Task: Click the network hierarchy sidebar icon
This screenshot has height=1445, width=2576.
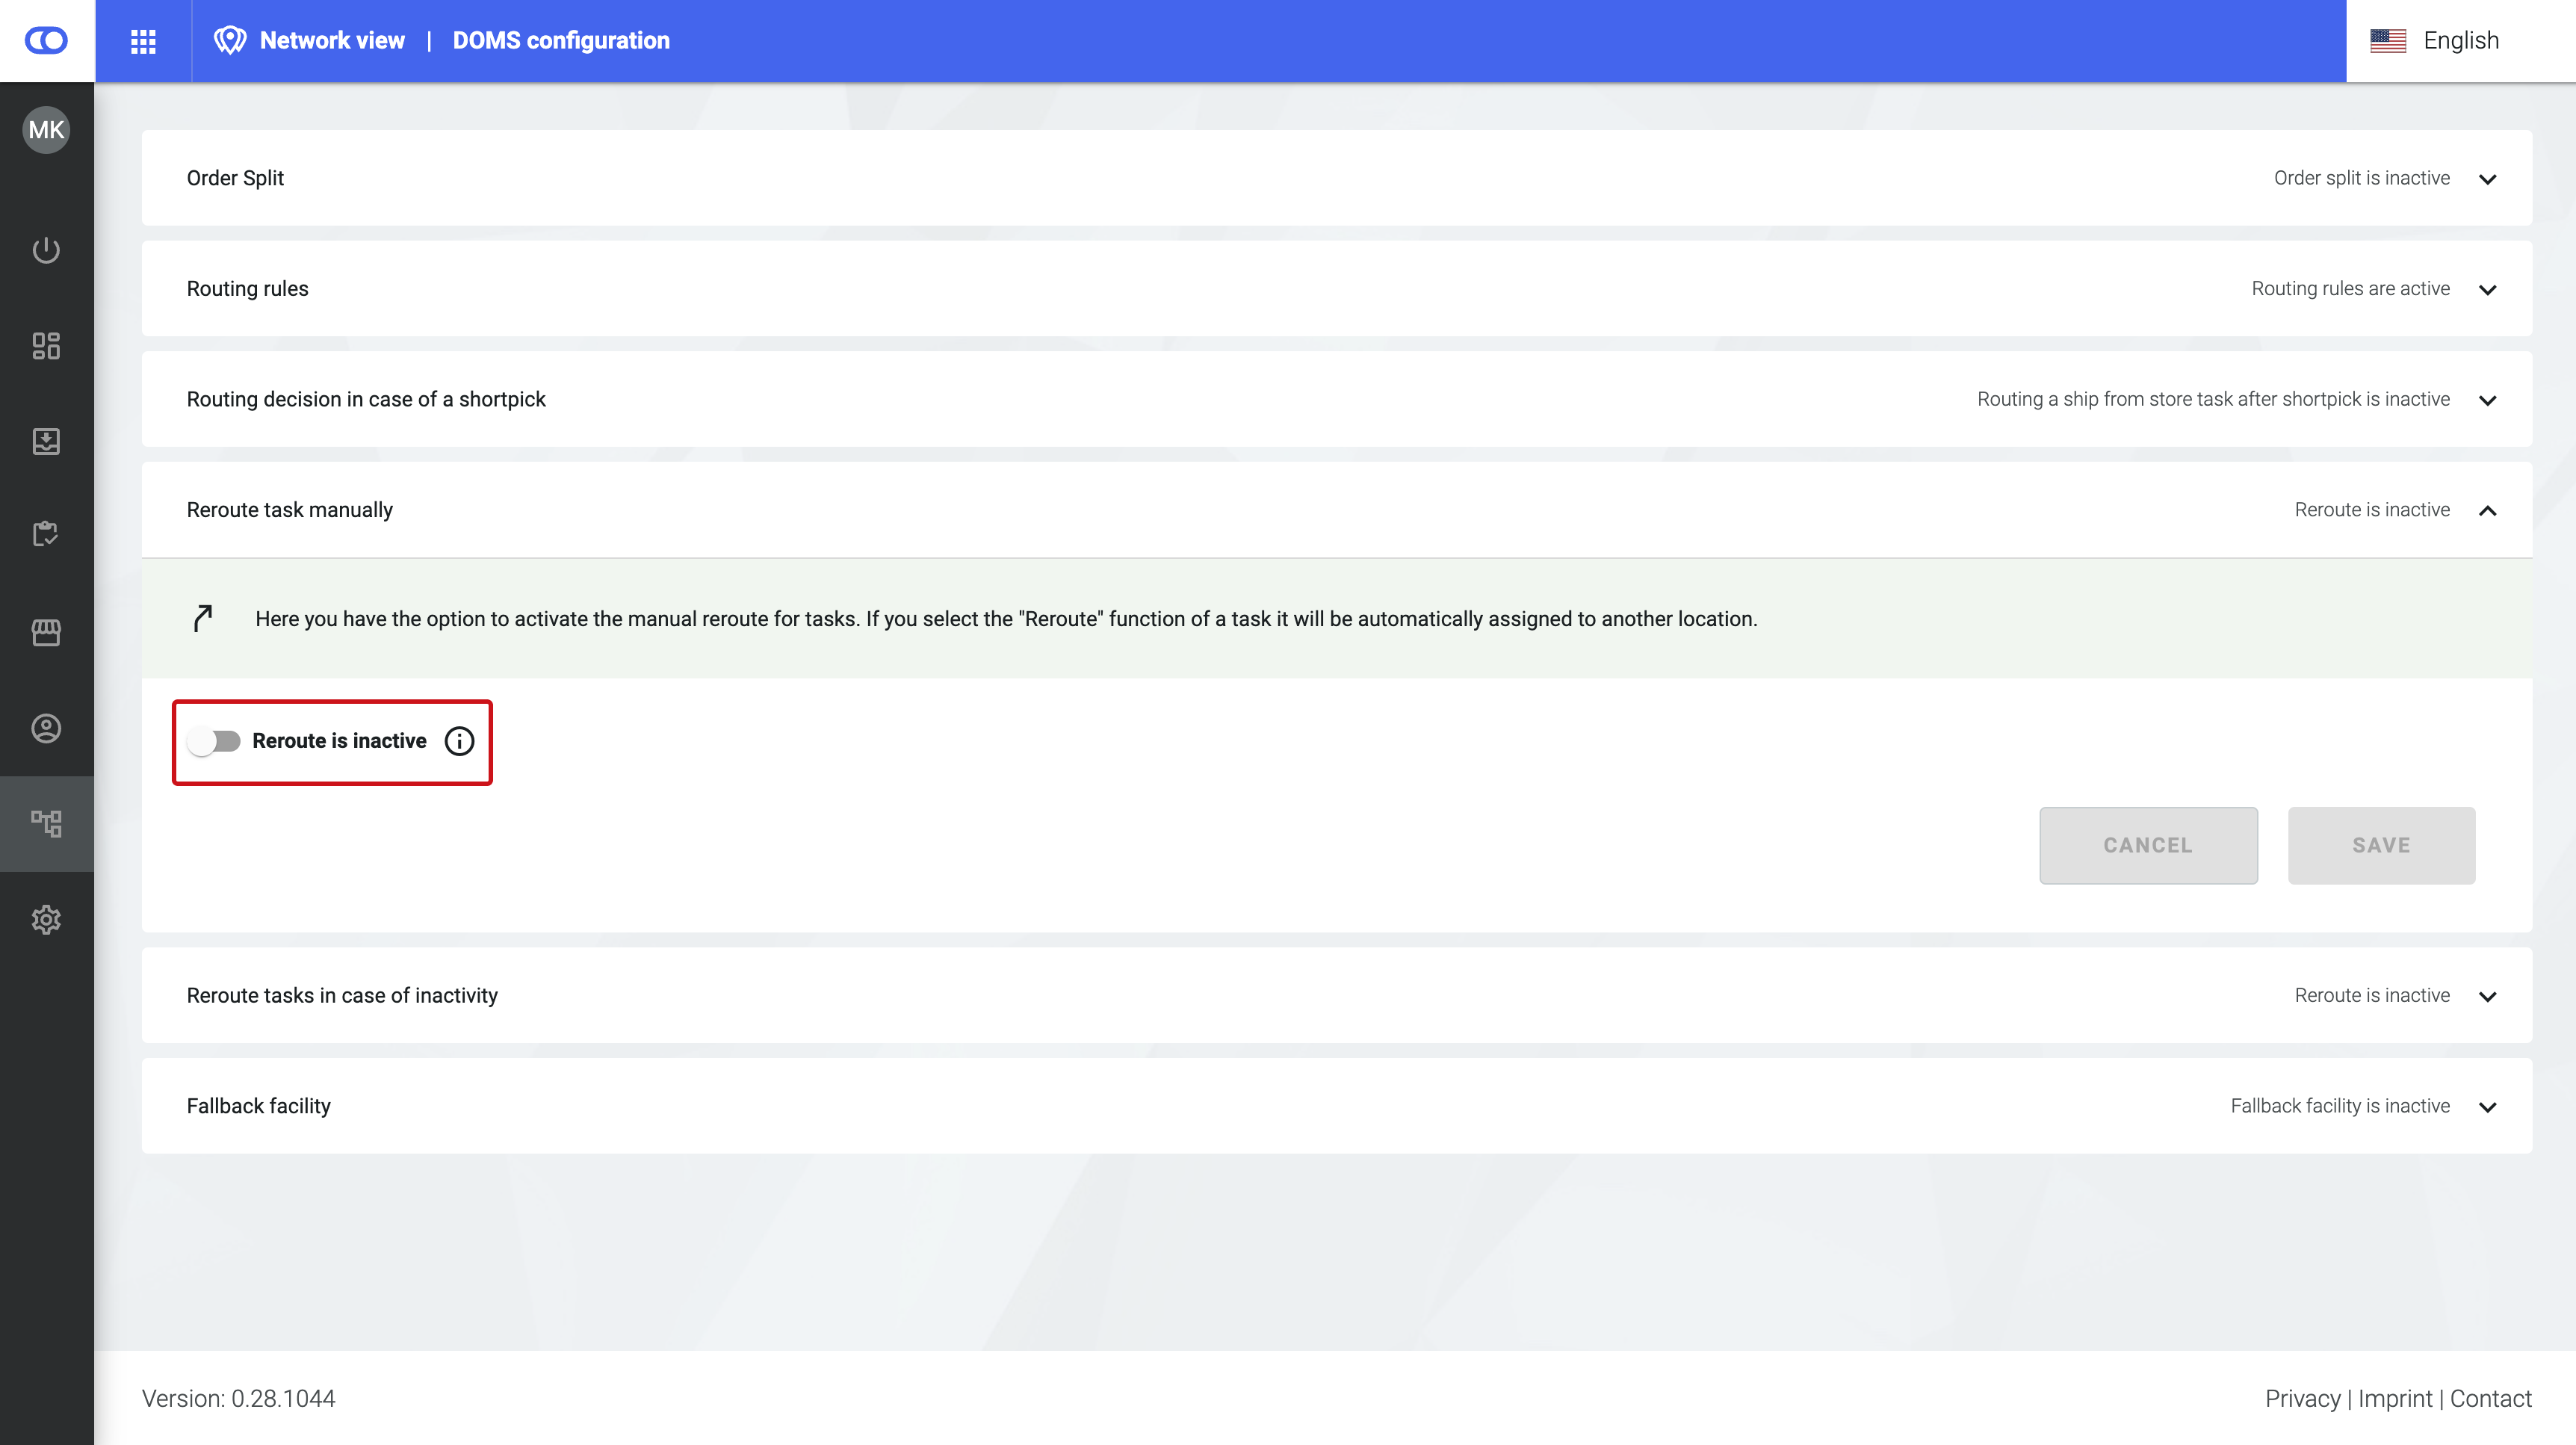Action: coord(46,823)
